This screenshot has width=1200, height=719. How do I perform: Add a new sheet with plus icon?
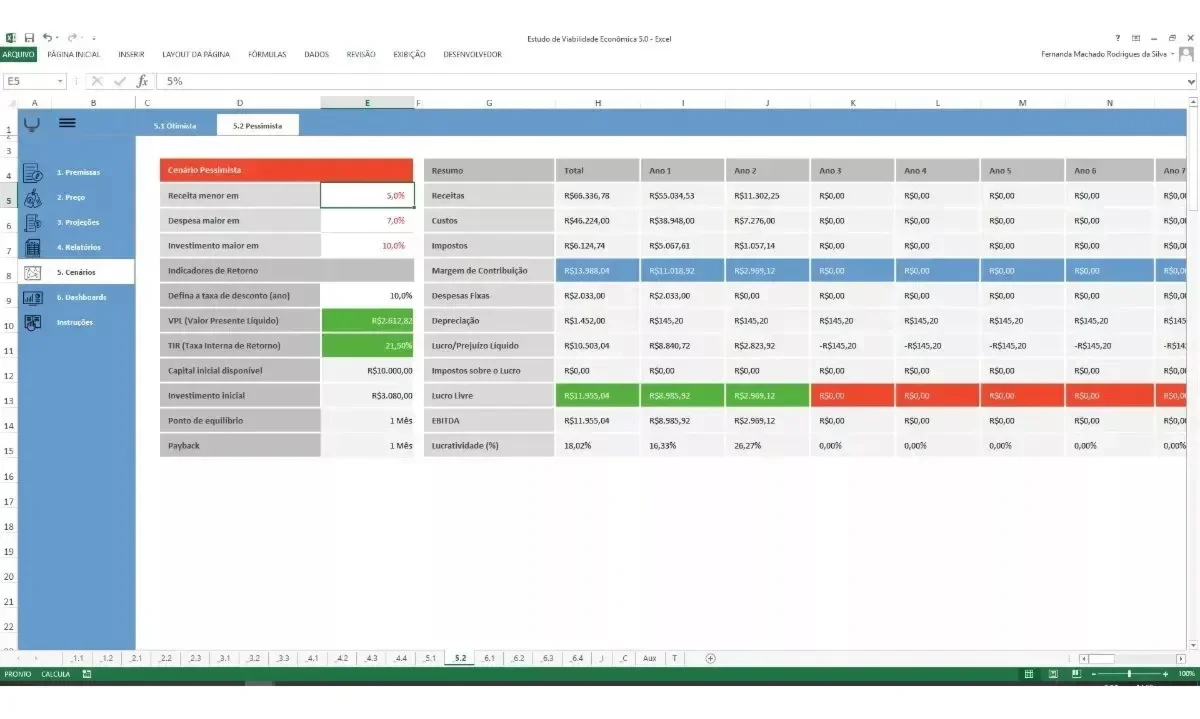pos(711,658)
